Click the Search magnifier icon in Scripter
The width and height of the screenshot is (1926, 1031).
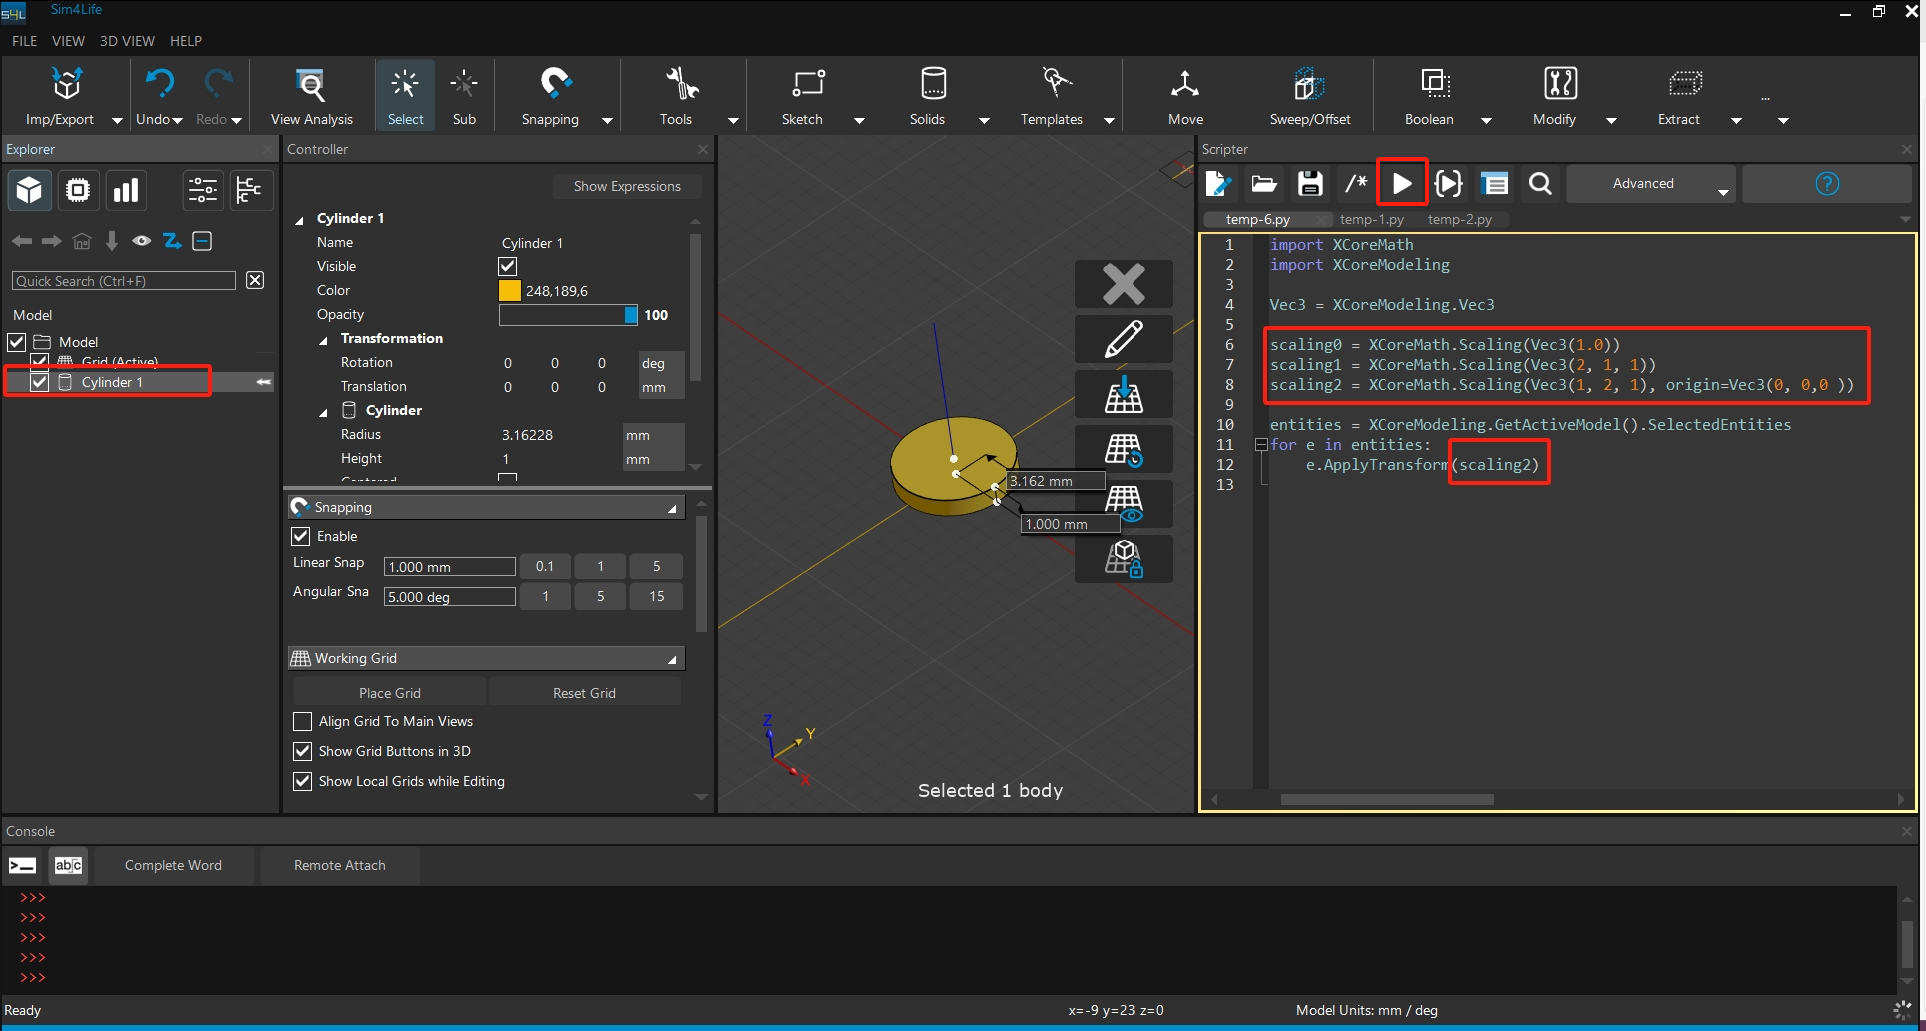[1540, 184]
